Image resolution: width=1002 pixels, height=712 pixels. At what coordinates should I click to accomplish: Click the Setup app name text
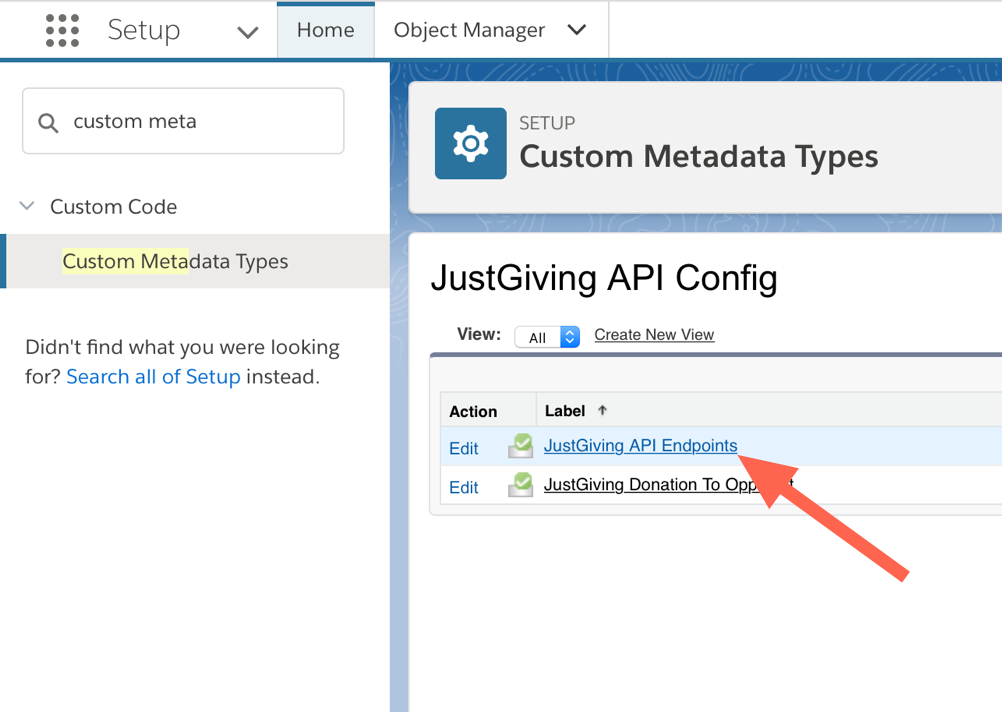[x=144, y=30]
